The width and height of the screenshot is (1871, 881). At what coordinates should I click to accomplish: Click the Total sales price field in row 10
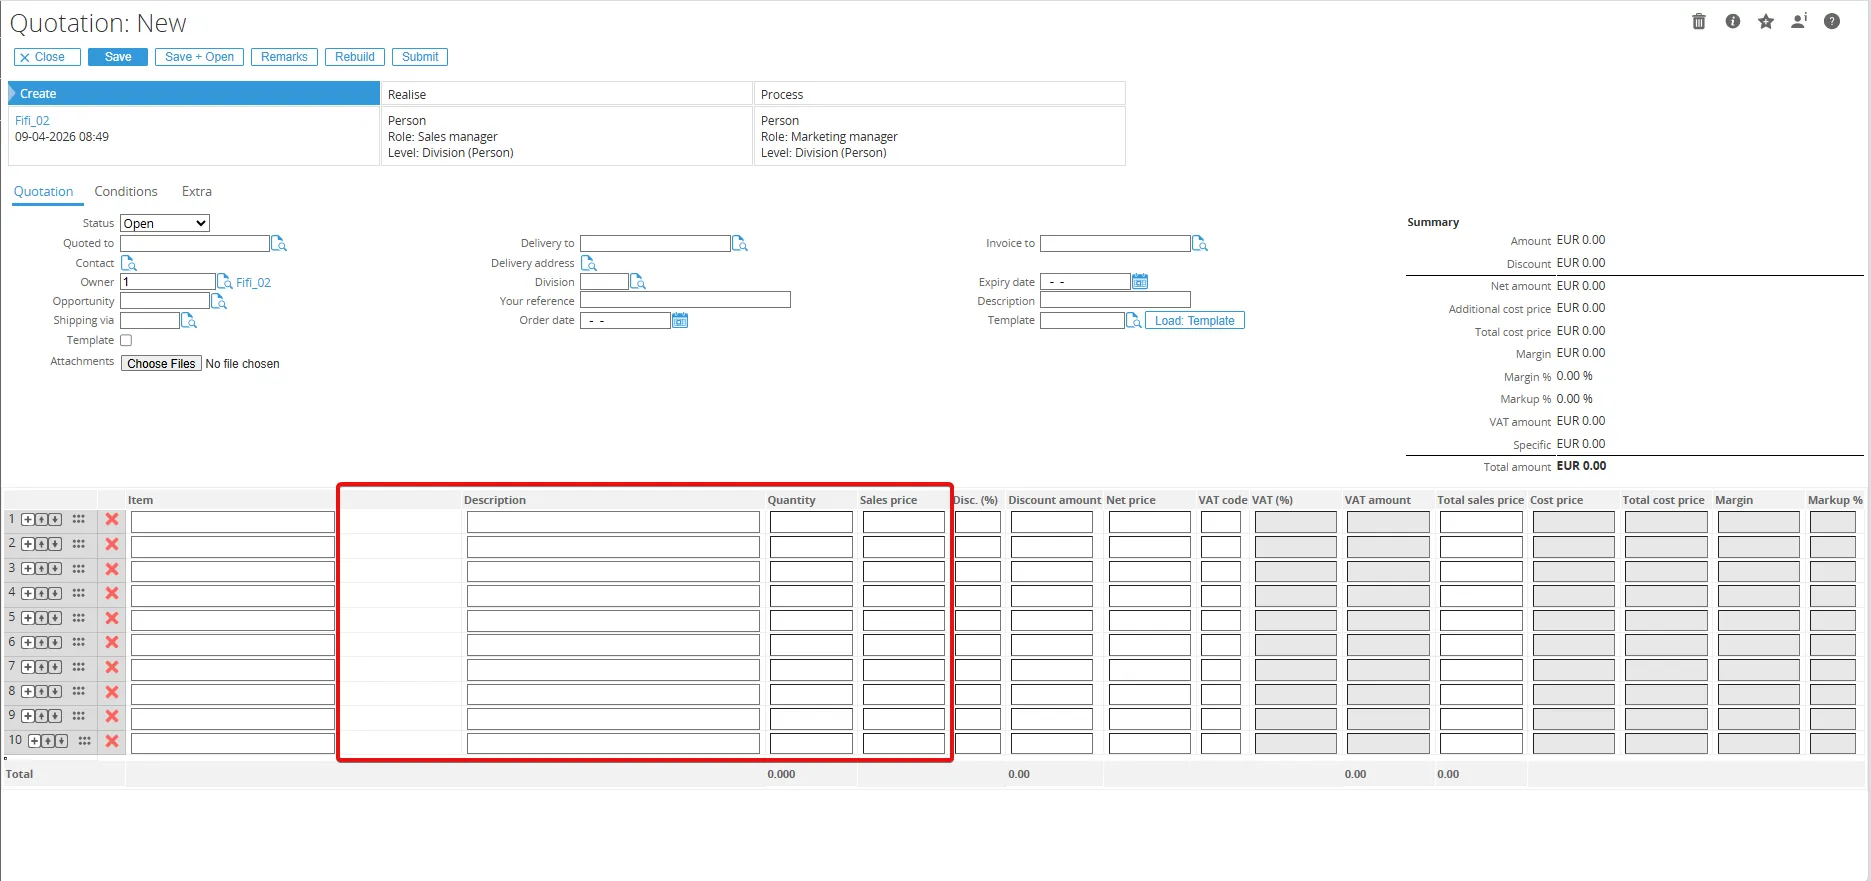[1481, 743]
